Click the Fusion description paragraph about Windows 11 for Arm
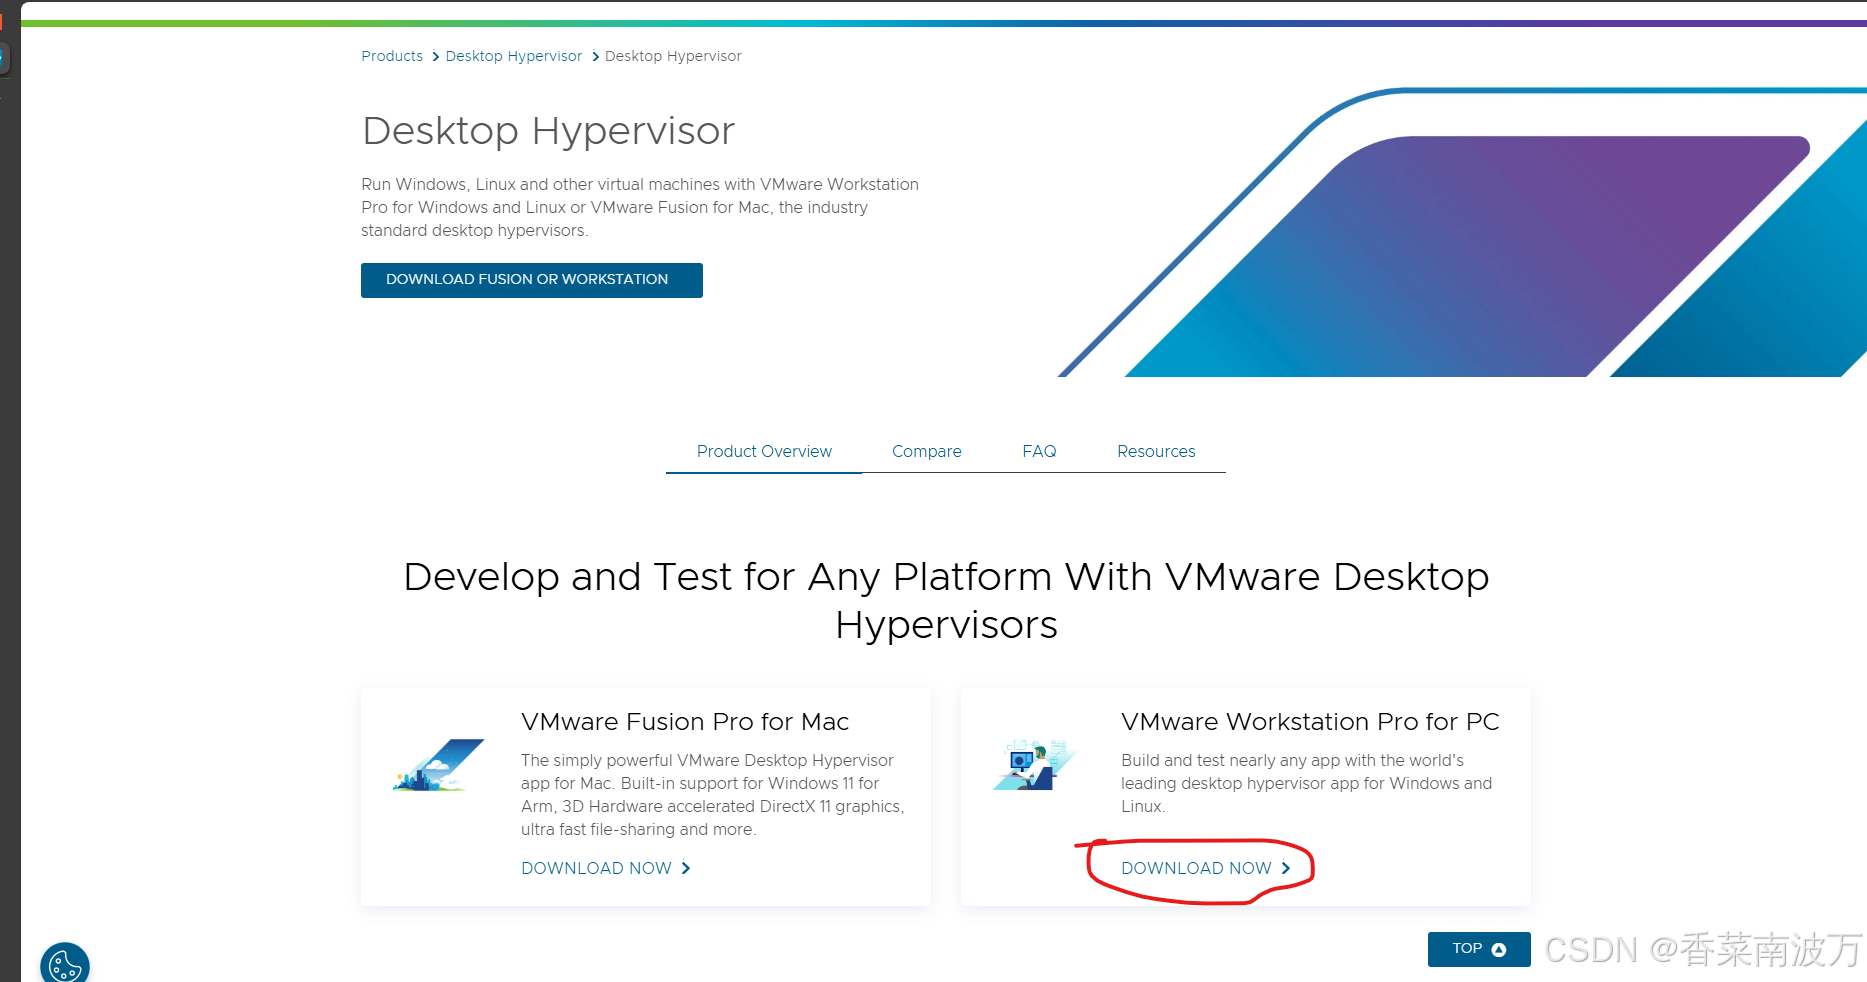Image resolution: width=1867 pixels, height=982 pixels. pos(713,795)
